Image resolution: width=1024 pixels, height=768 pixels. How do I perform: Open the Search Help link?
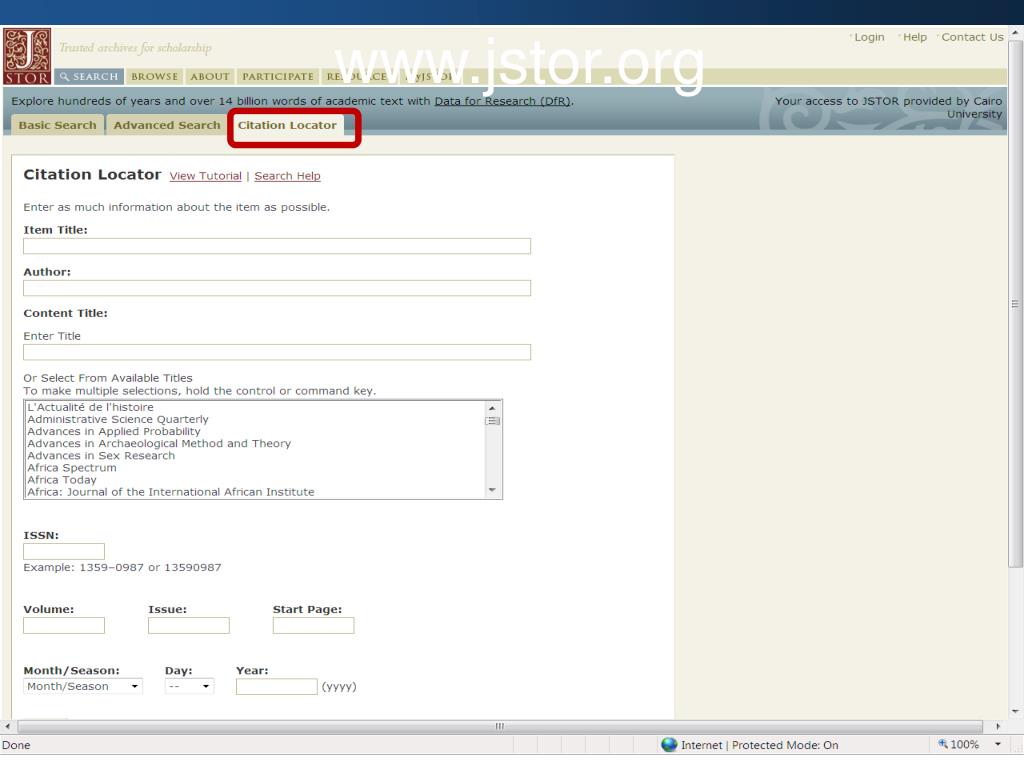(x=287, y=176)
